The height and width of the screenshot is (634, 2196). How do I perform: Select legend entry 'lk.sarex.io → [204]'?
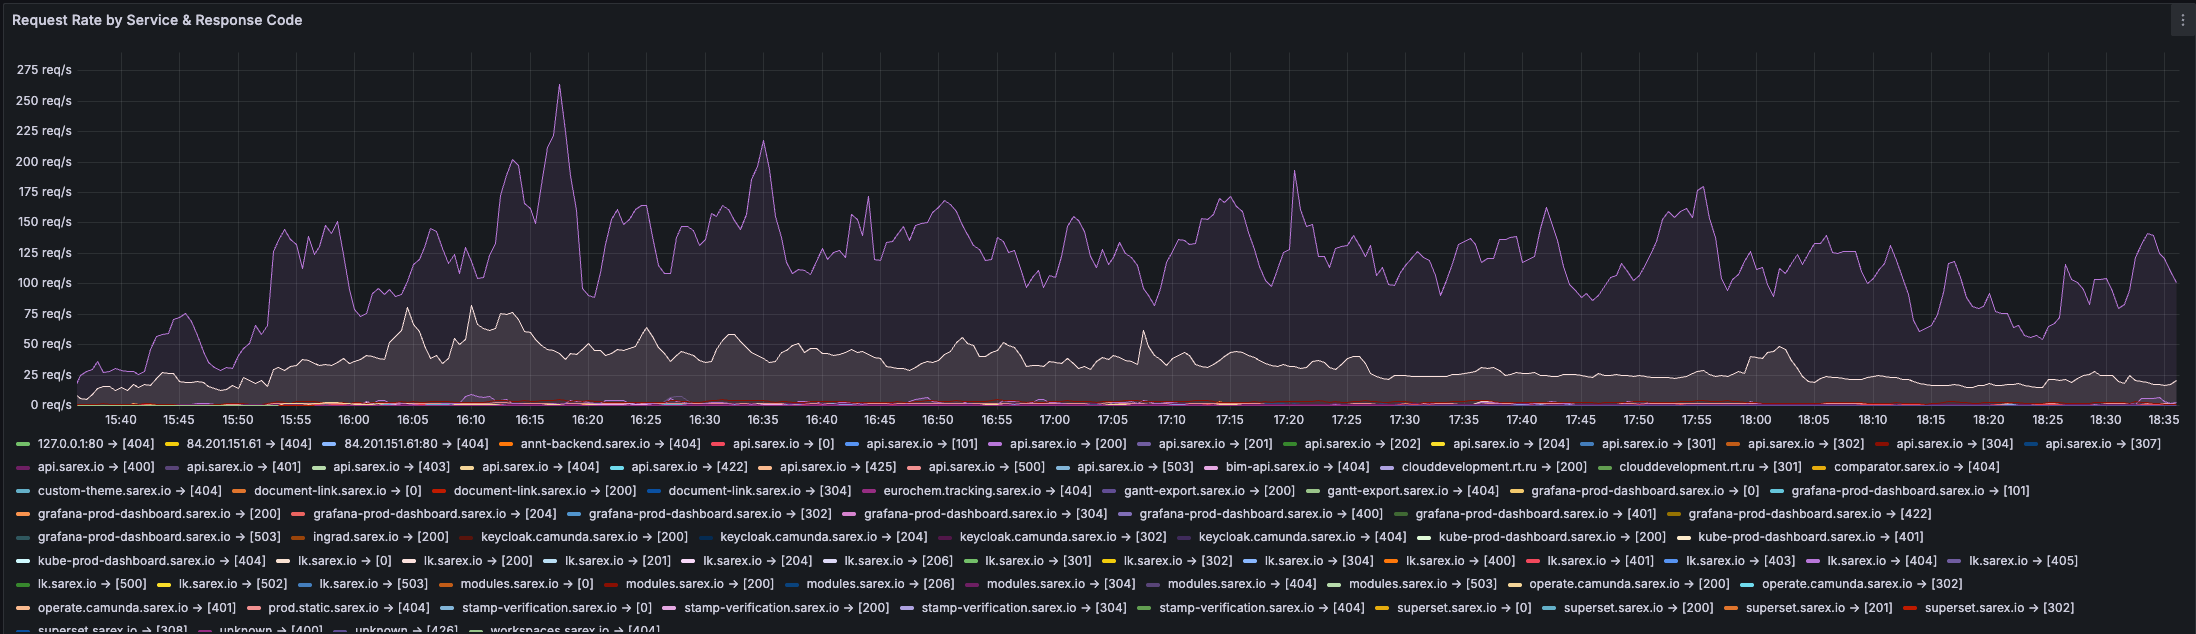(758, 561)
